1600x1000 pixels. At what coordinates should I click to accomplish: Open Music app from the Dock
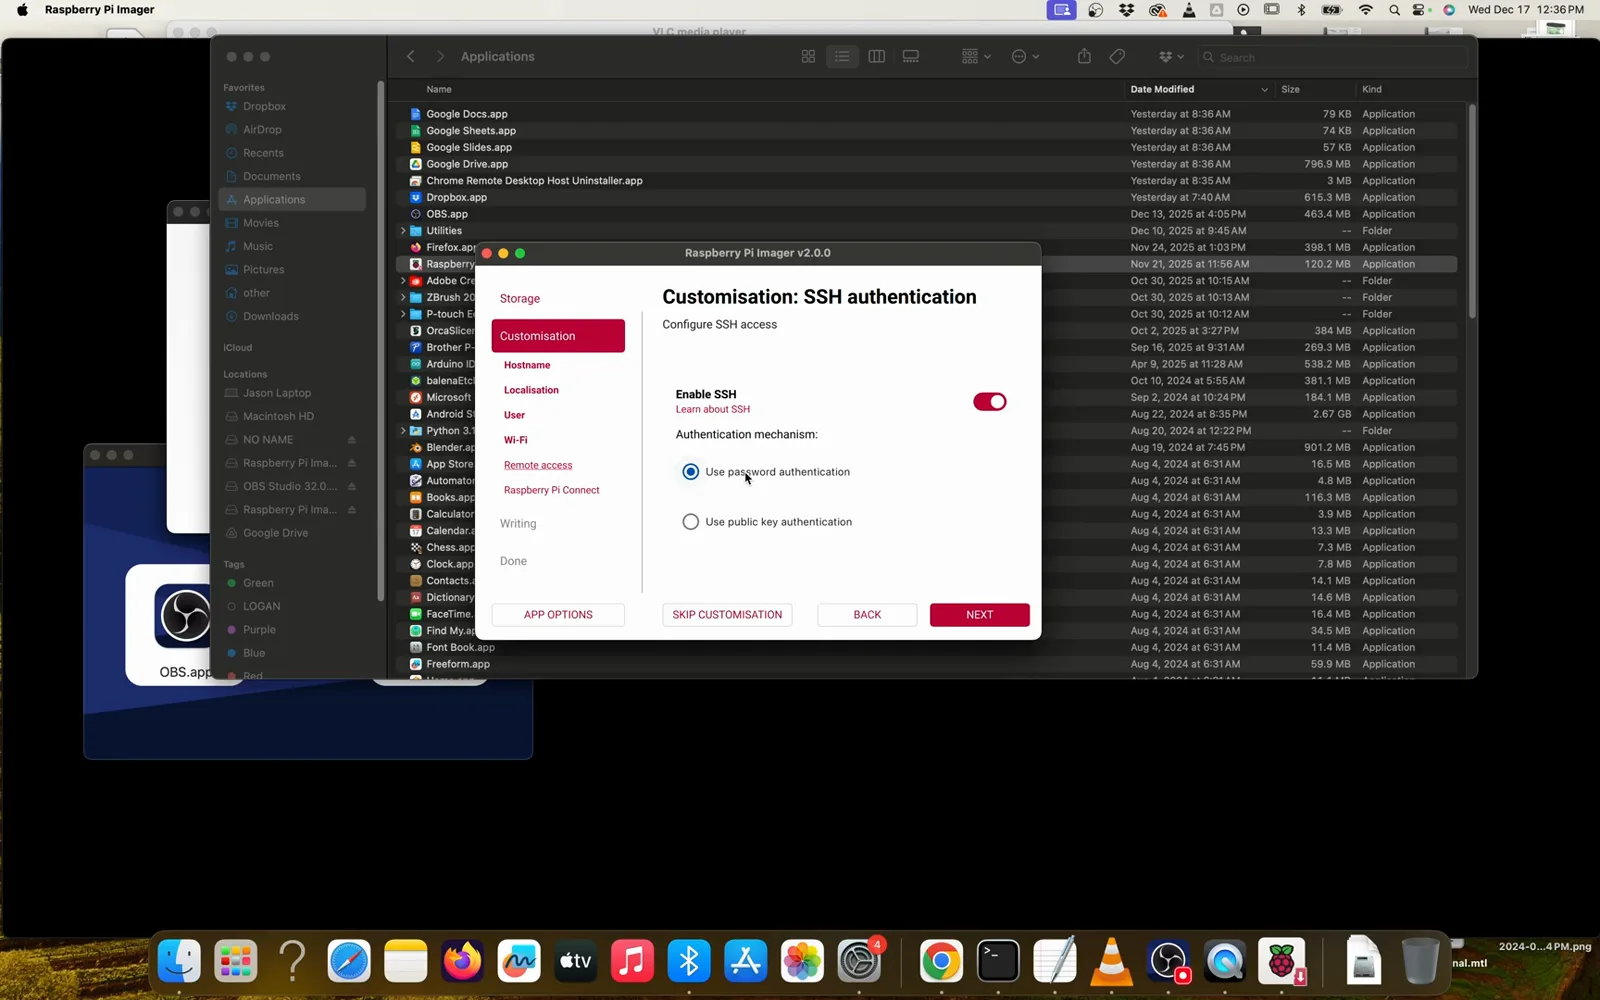click(632, 962)
